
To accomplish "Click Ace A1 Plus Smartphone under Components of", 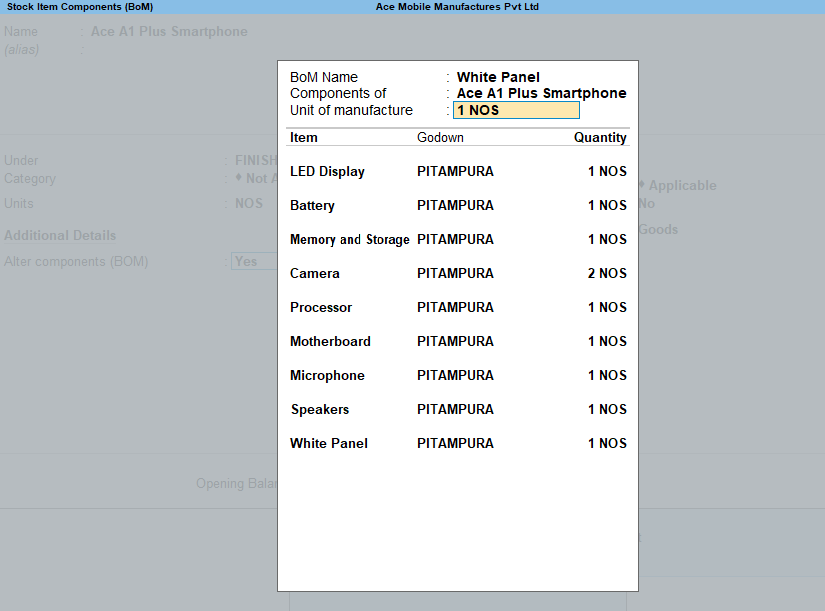I will click(x=541, y=94).
